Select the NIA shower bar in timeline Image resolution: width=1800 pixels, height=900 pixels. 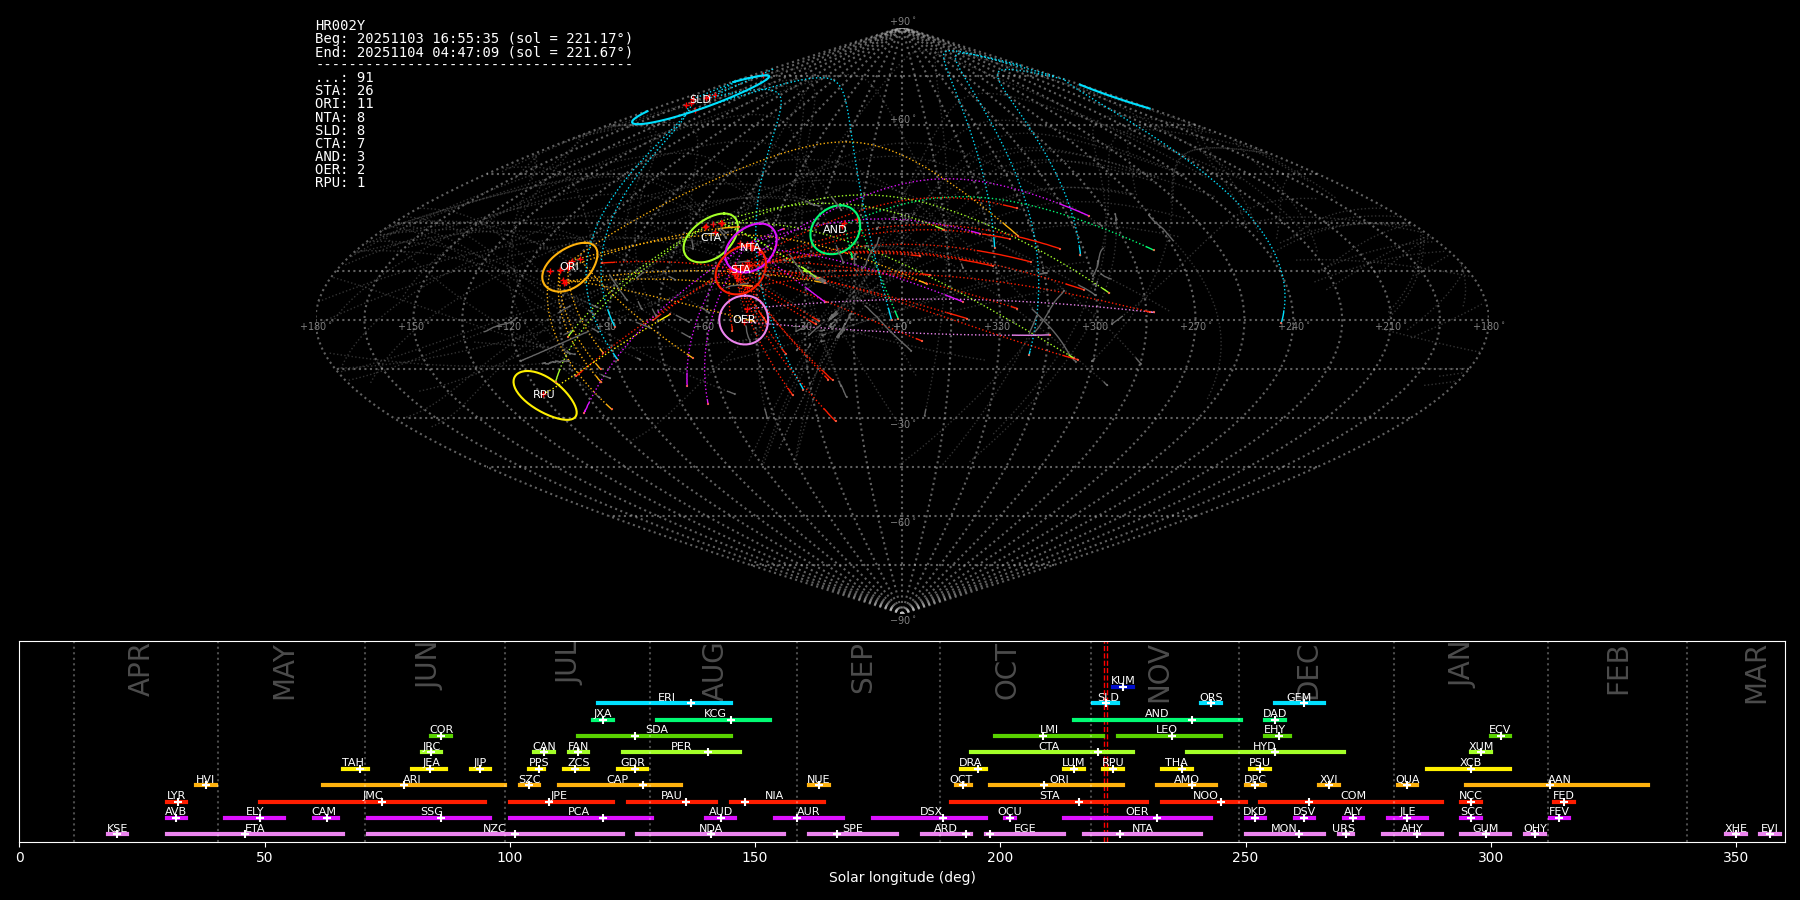[x=777, y=802]
